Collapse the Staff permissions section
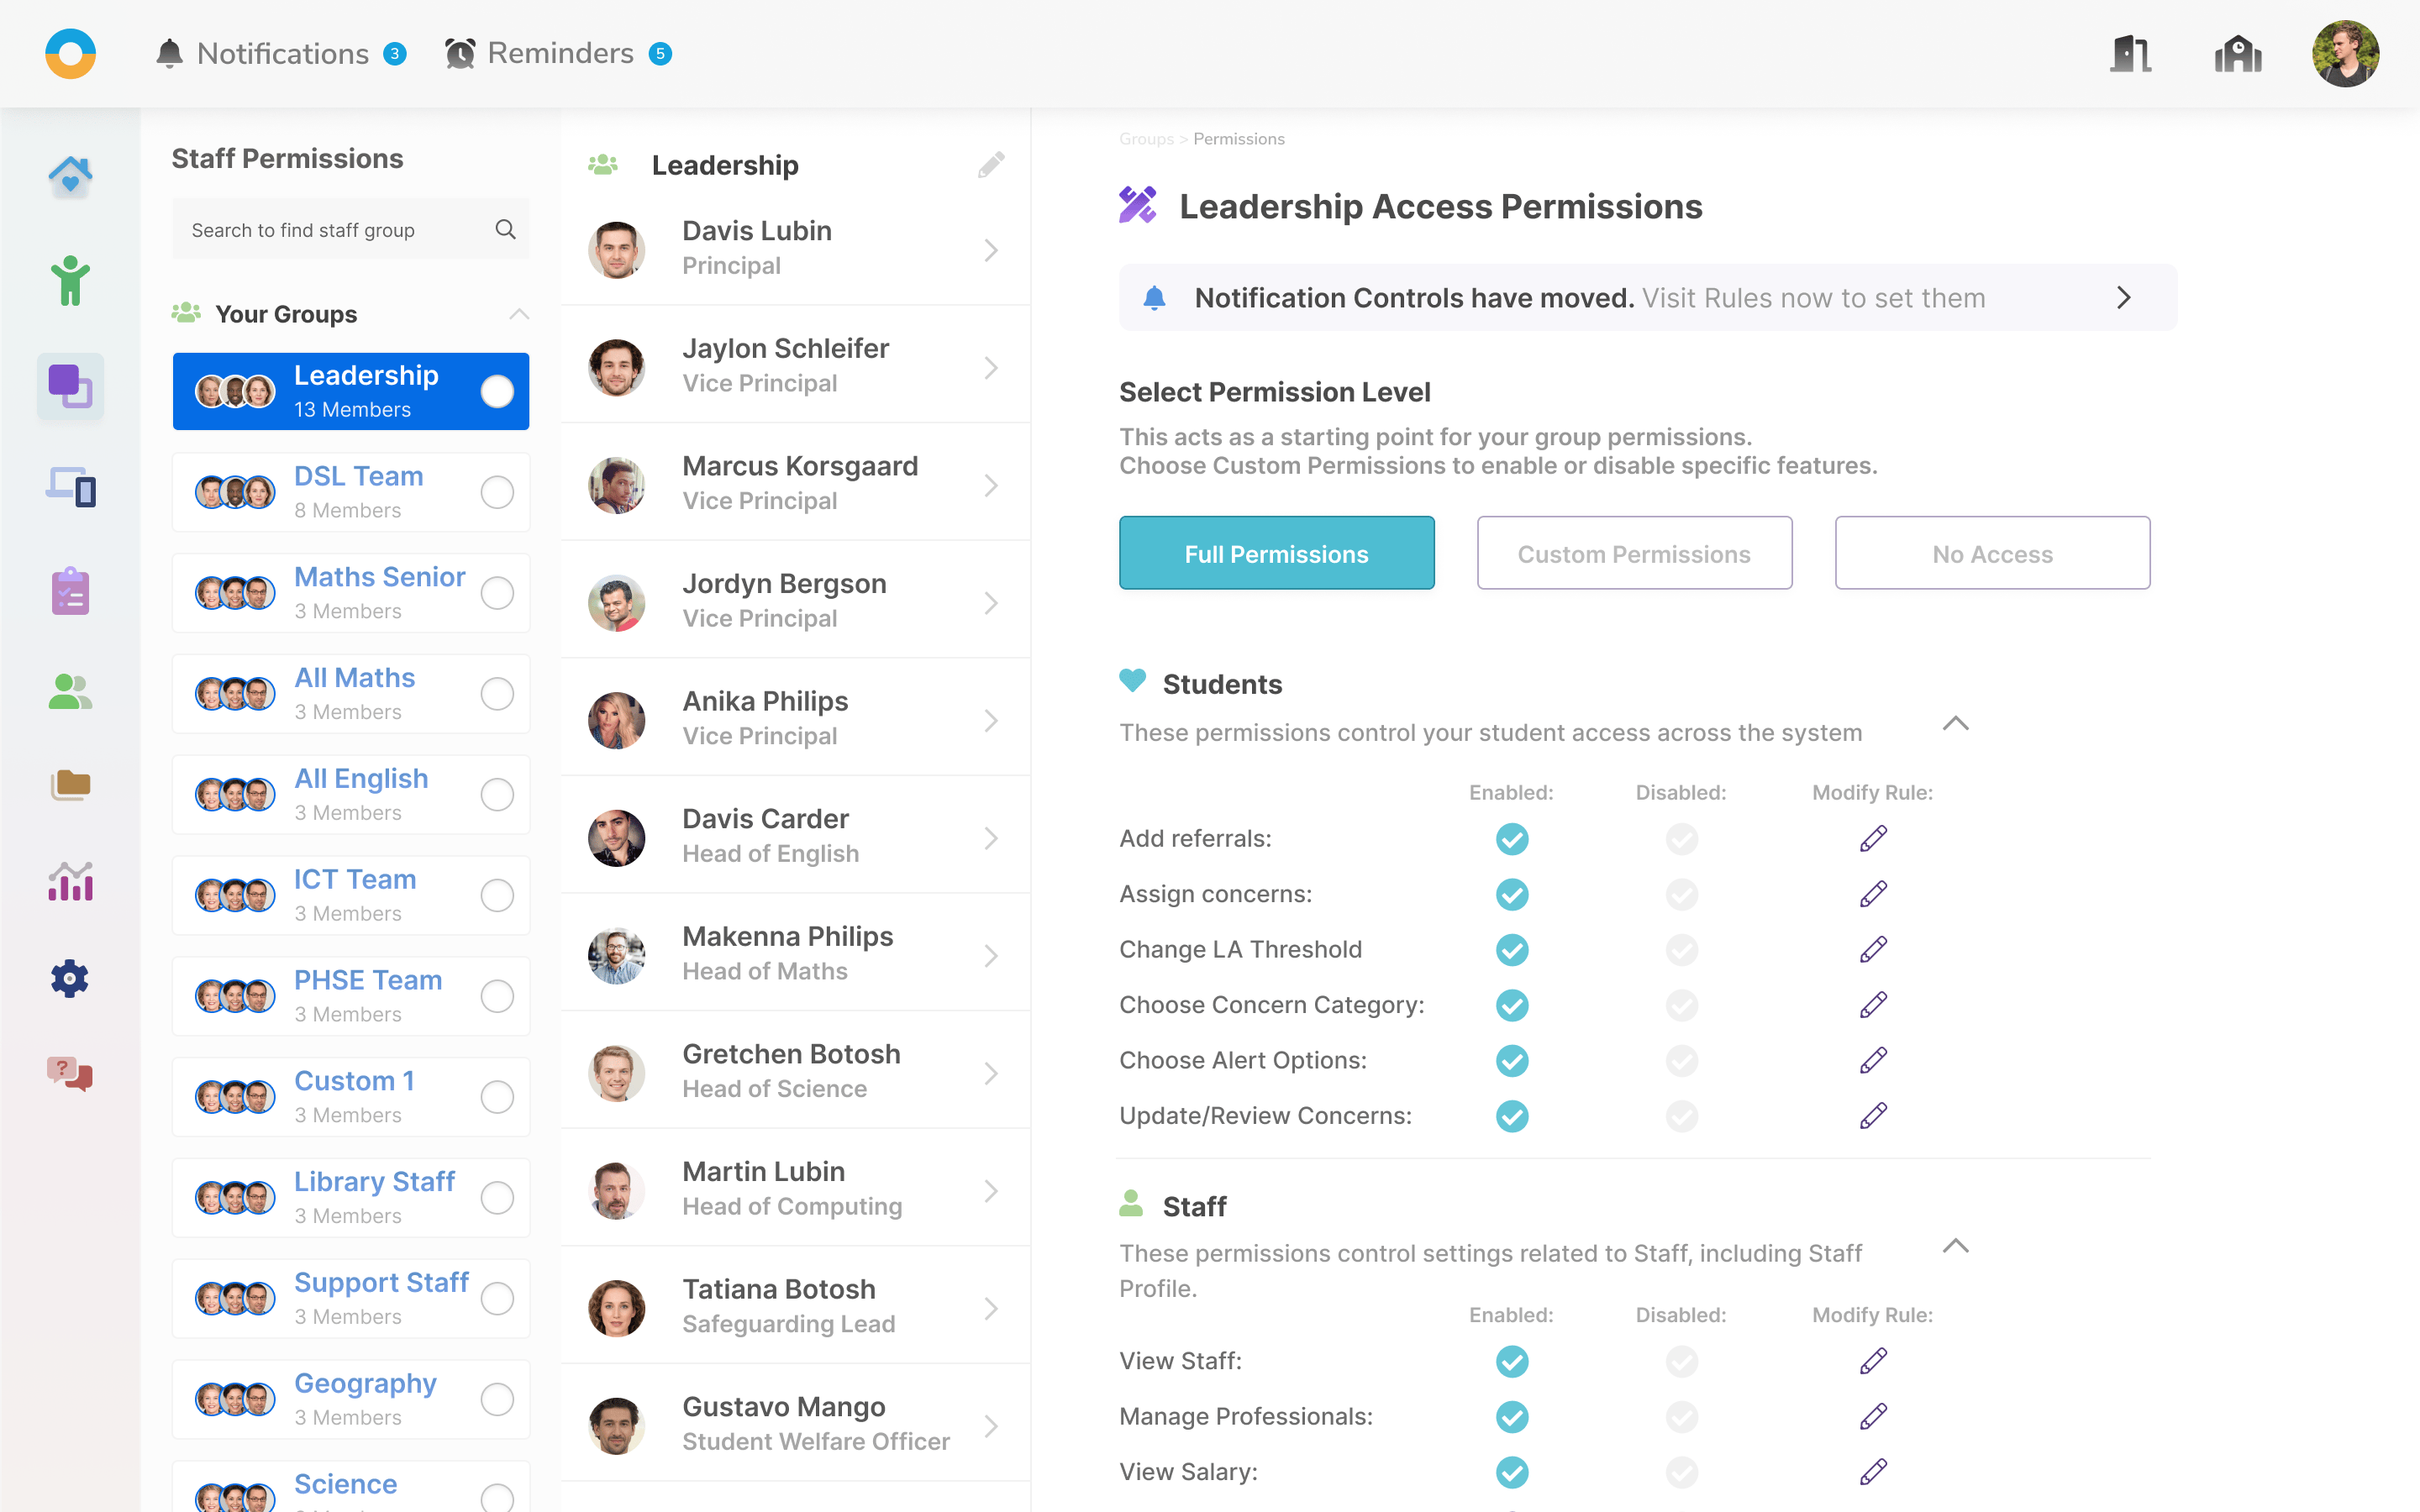Image resolution: width=2420 pixels, height=1512 pixels. [1956, 1246]
